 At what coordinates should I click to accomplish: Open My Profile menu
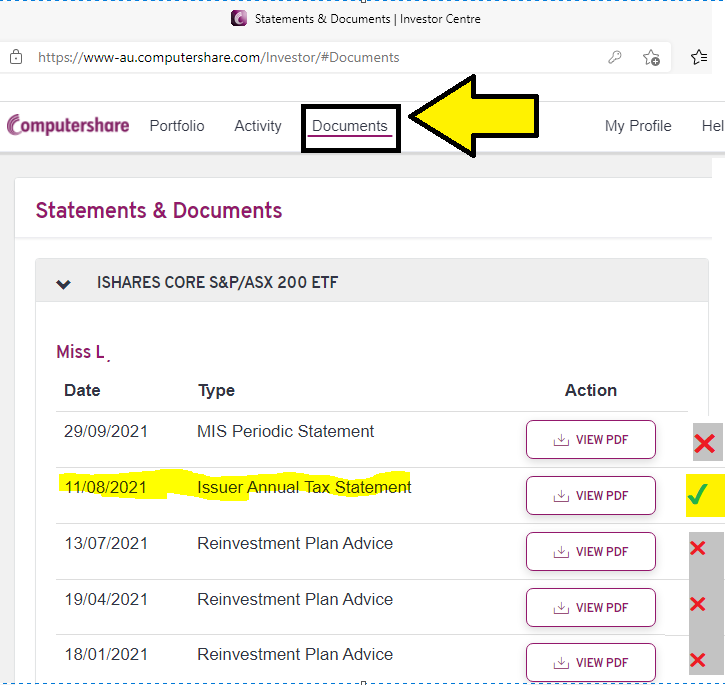pos(638,126)
